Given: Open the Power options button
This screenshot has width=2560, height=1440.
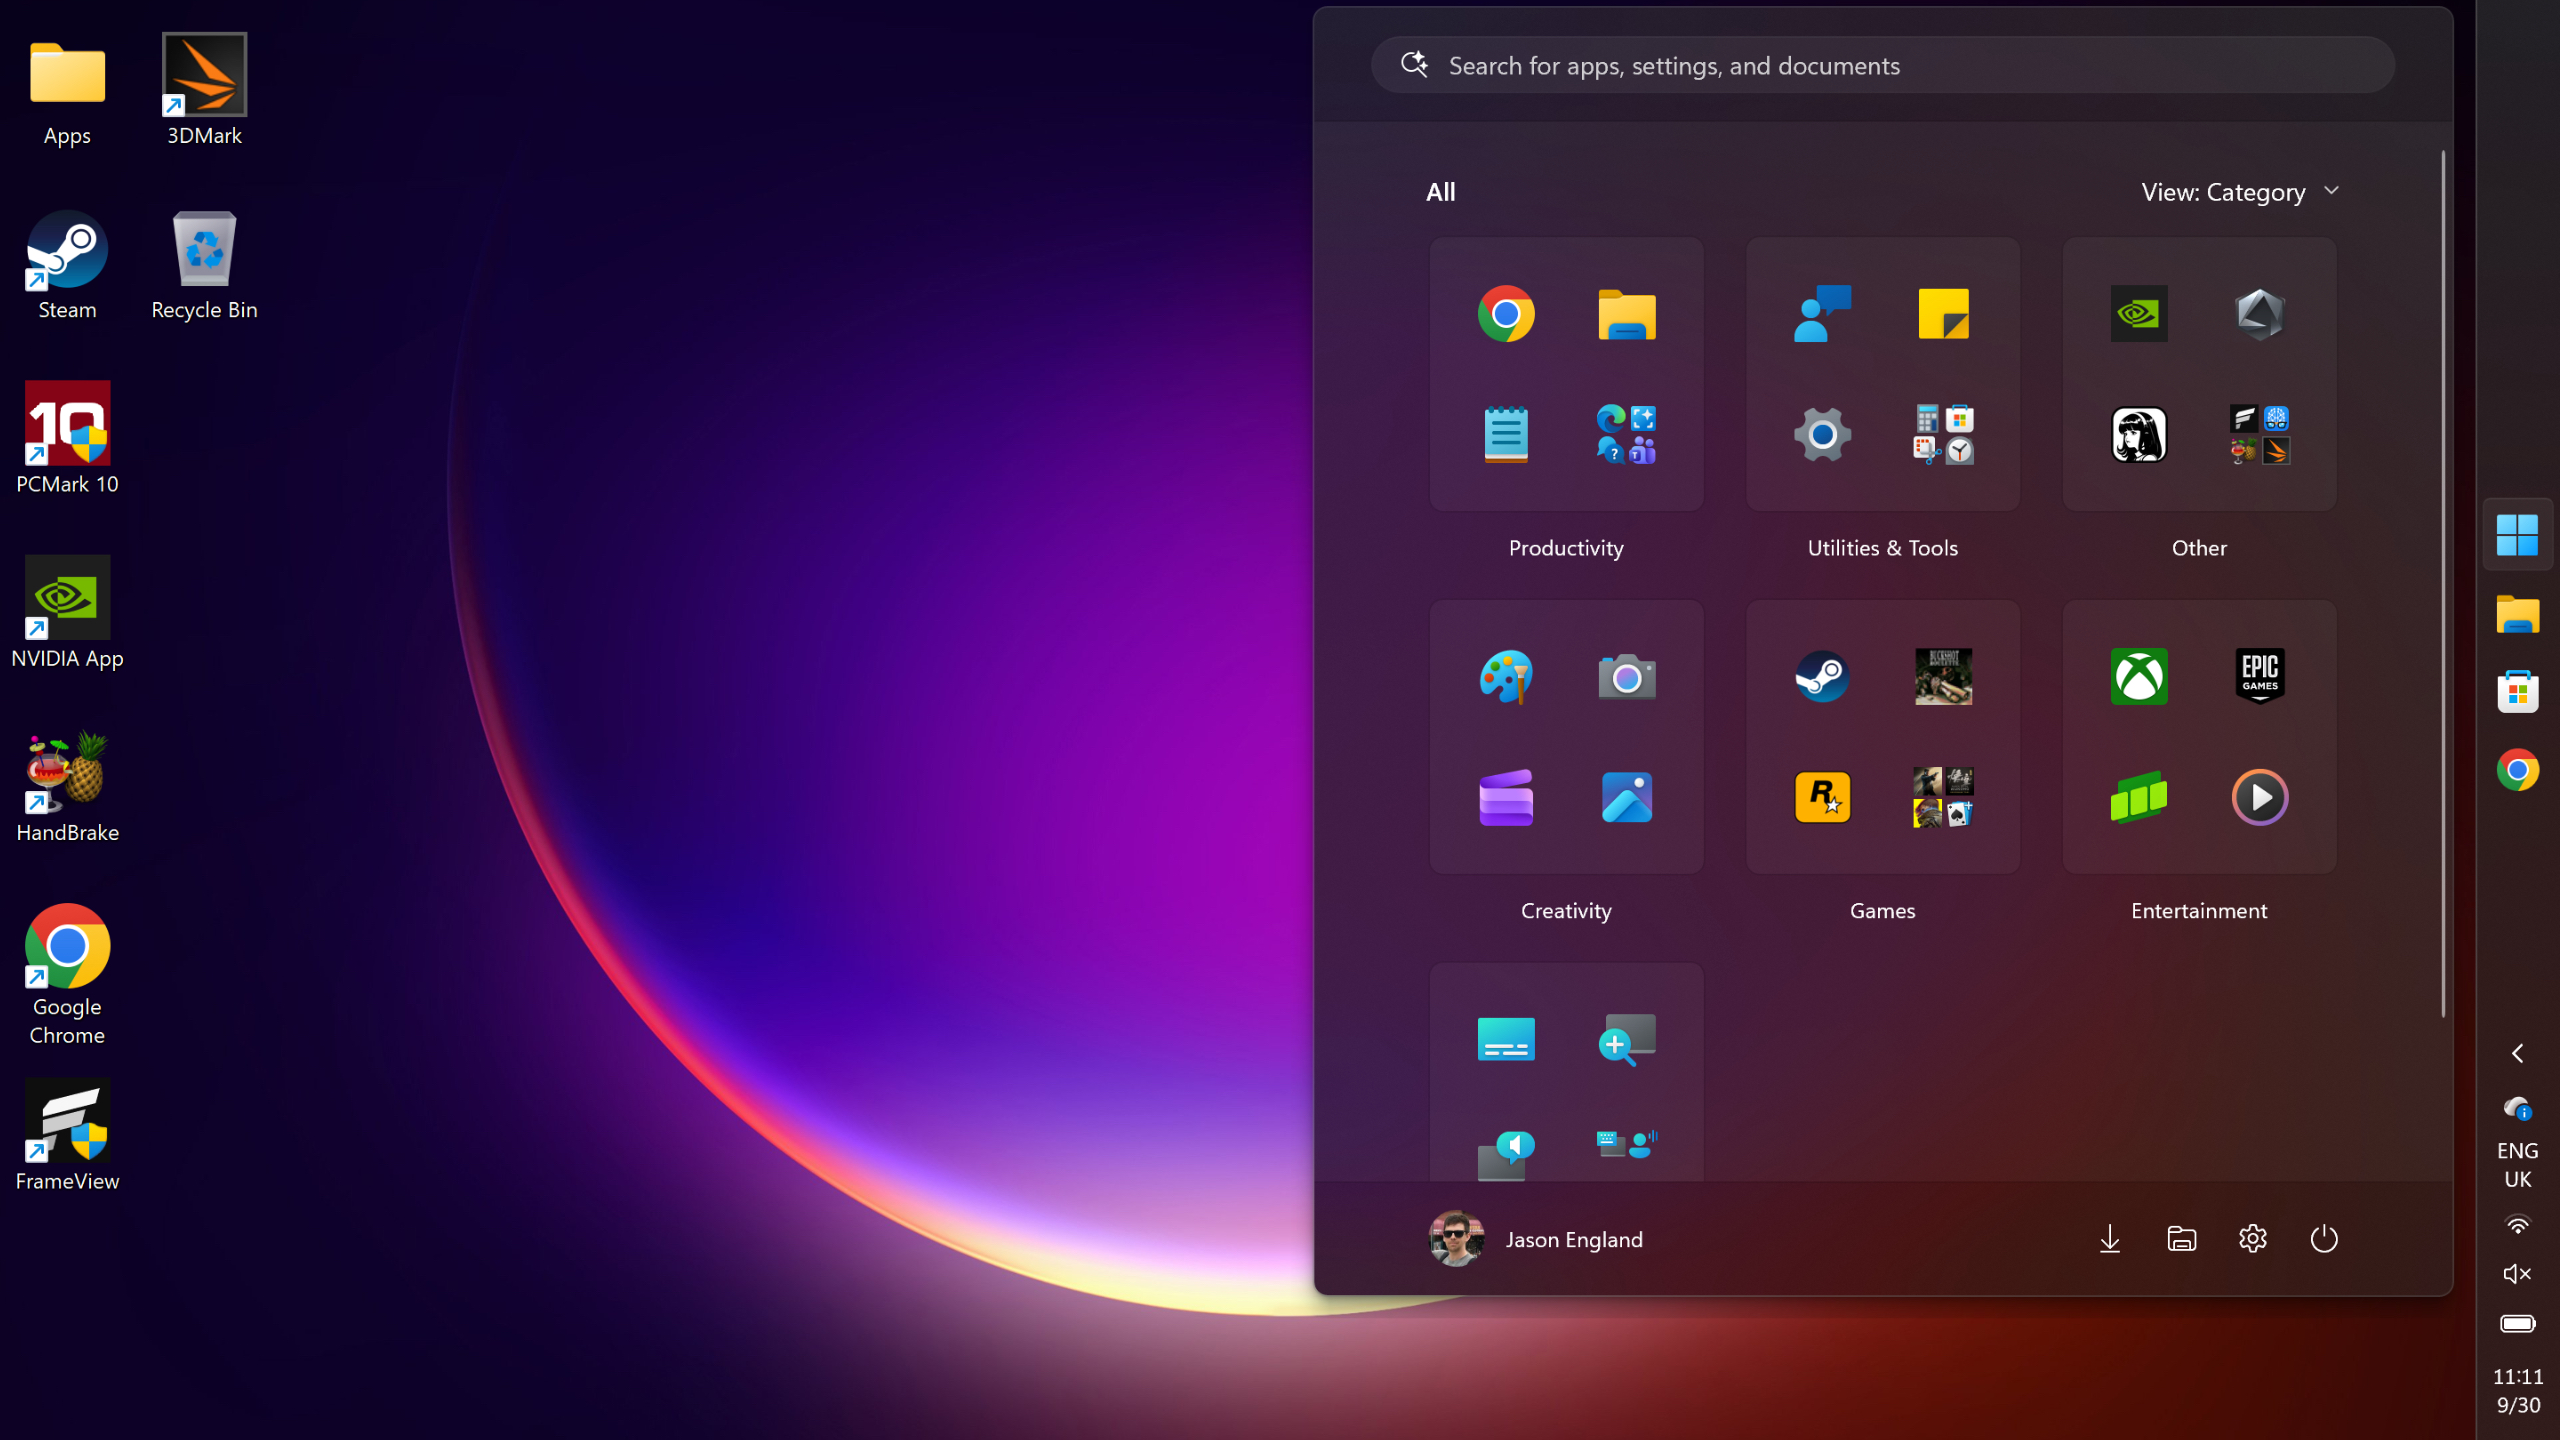Looking at the screenshot, I should click(x=2324, y=1239).
